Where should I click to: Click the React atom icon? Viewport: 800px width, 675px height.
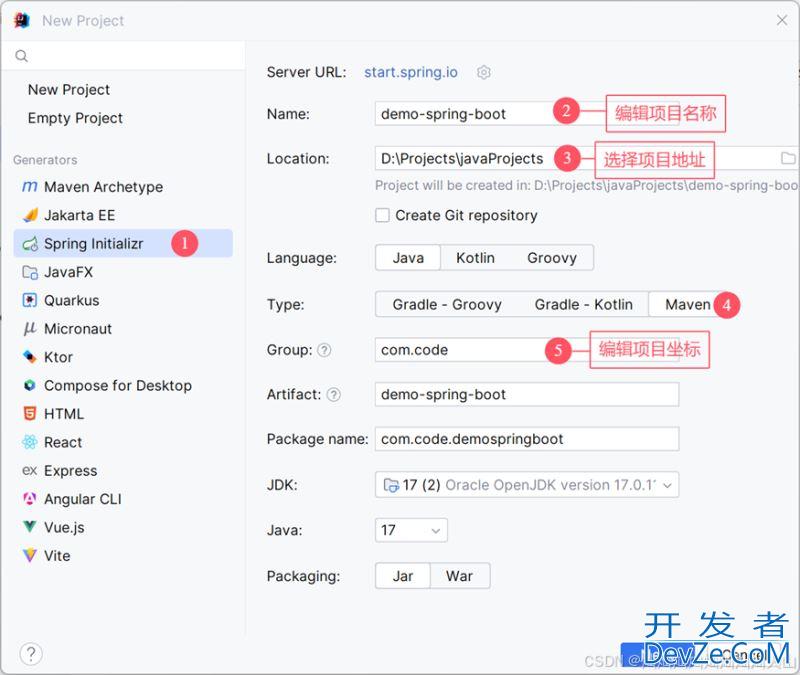[x=30, y=442]
